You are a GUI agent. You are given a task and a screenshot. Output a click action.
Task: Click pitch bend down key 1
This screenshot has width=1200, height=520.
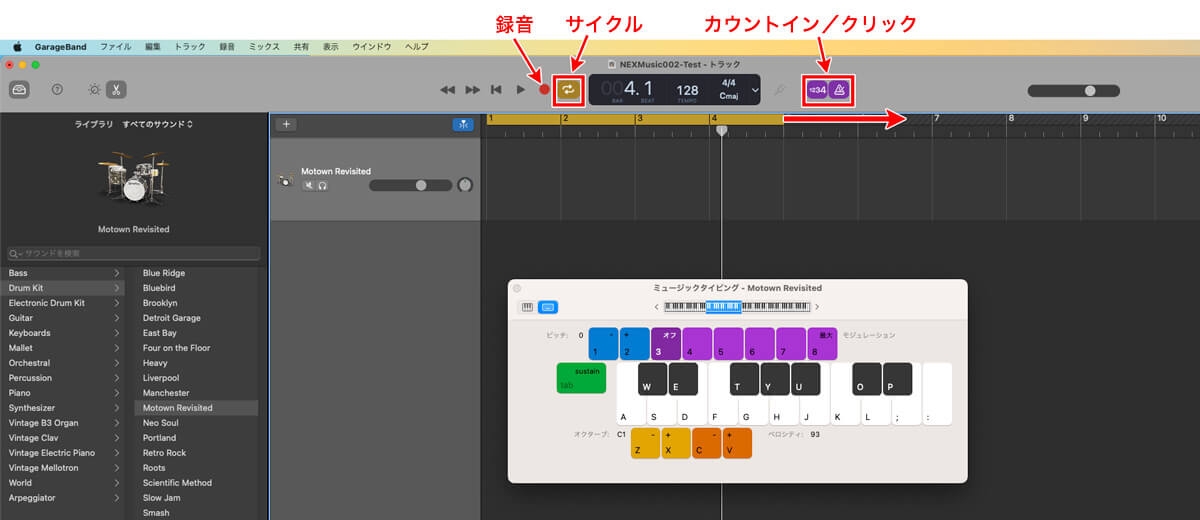(x=604, y=344)
